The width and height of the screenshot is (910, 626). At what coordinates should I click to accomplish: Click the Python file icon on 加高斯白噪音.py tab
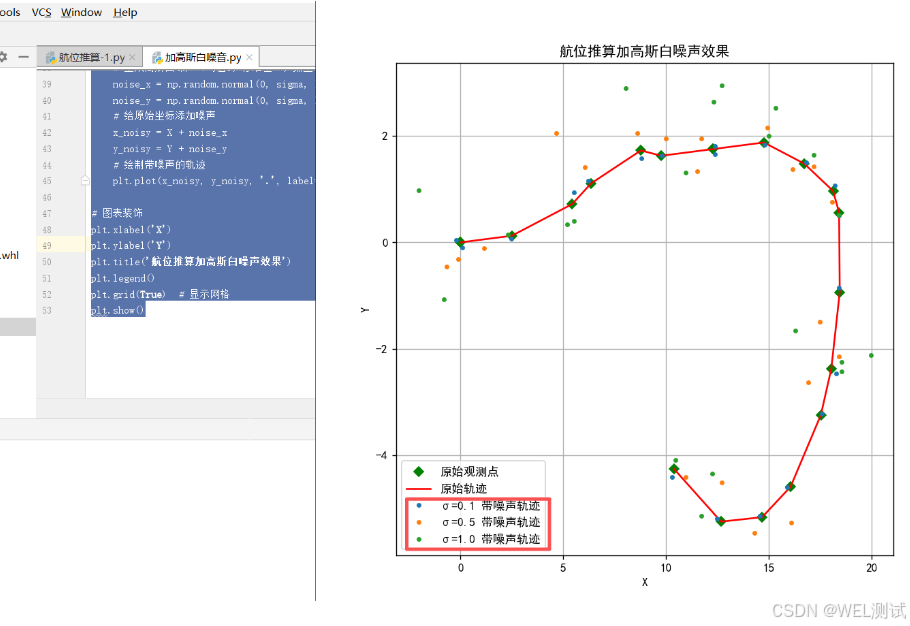(157, 57)
